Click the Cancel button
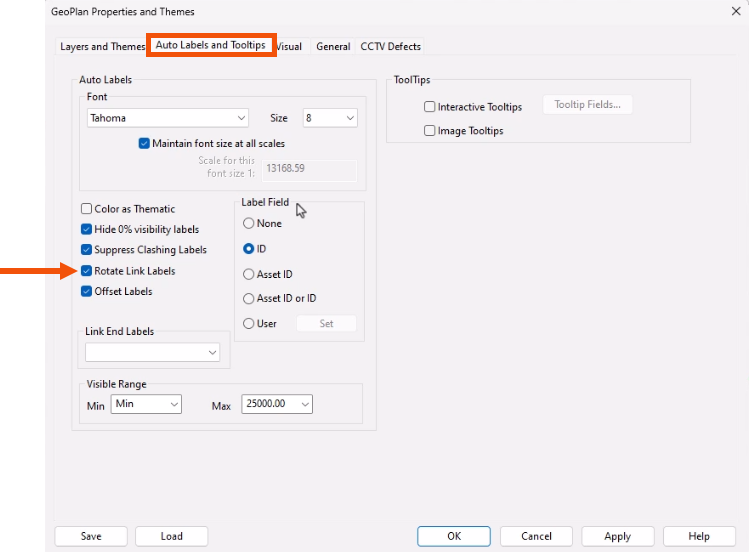Image resolution: width=749 pixels, height=552 pixels. [536, 536]
